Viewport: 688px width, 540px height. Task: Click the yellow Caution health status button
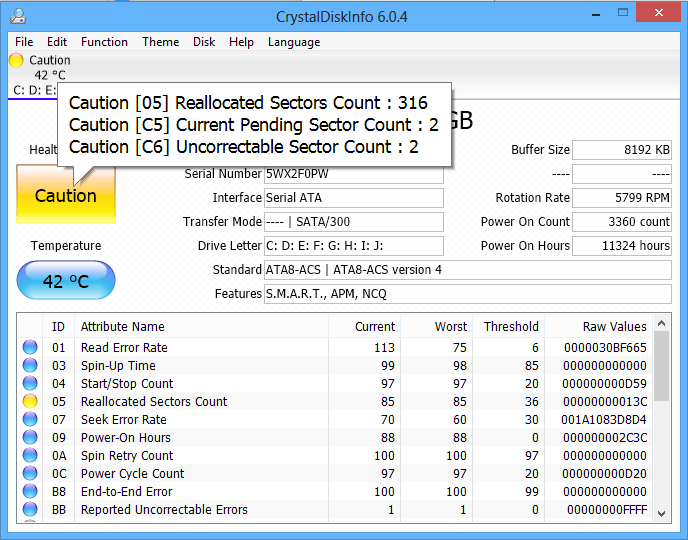point(66,195)
